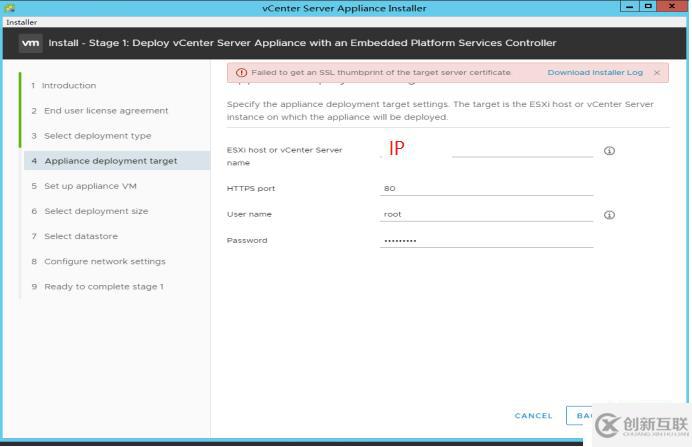Click the BACK button
This screenshot has height=447, width=692.
coord(579,416)
